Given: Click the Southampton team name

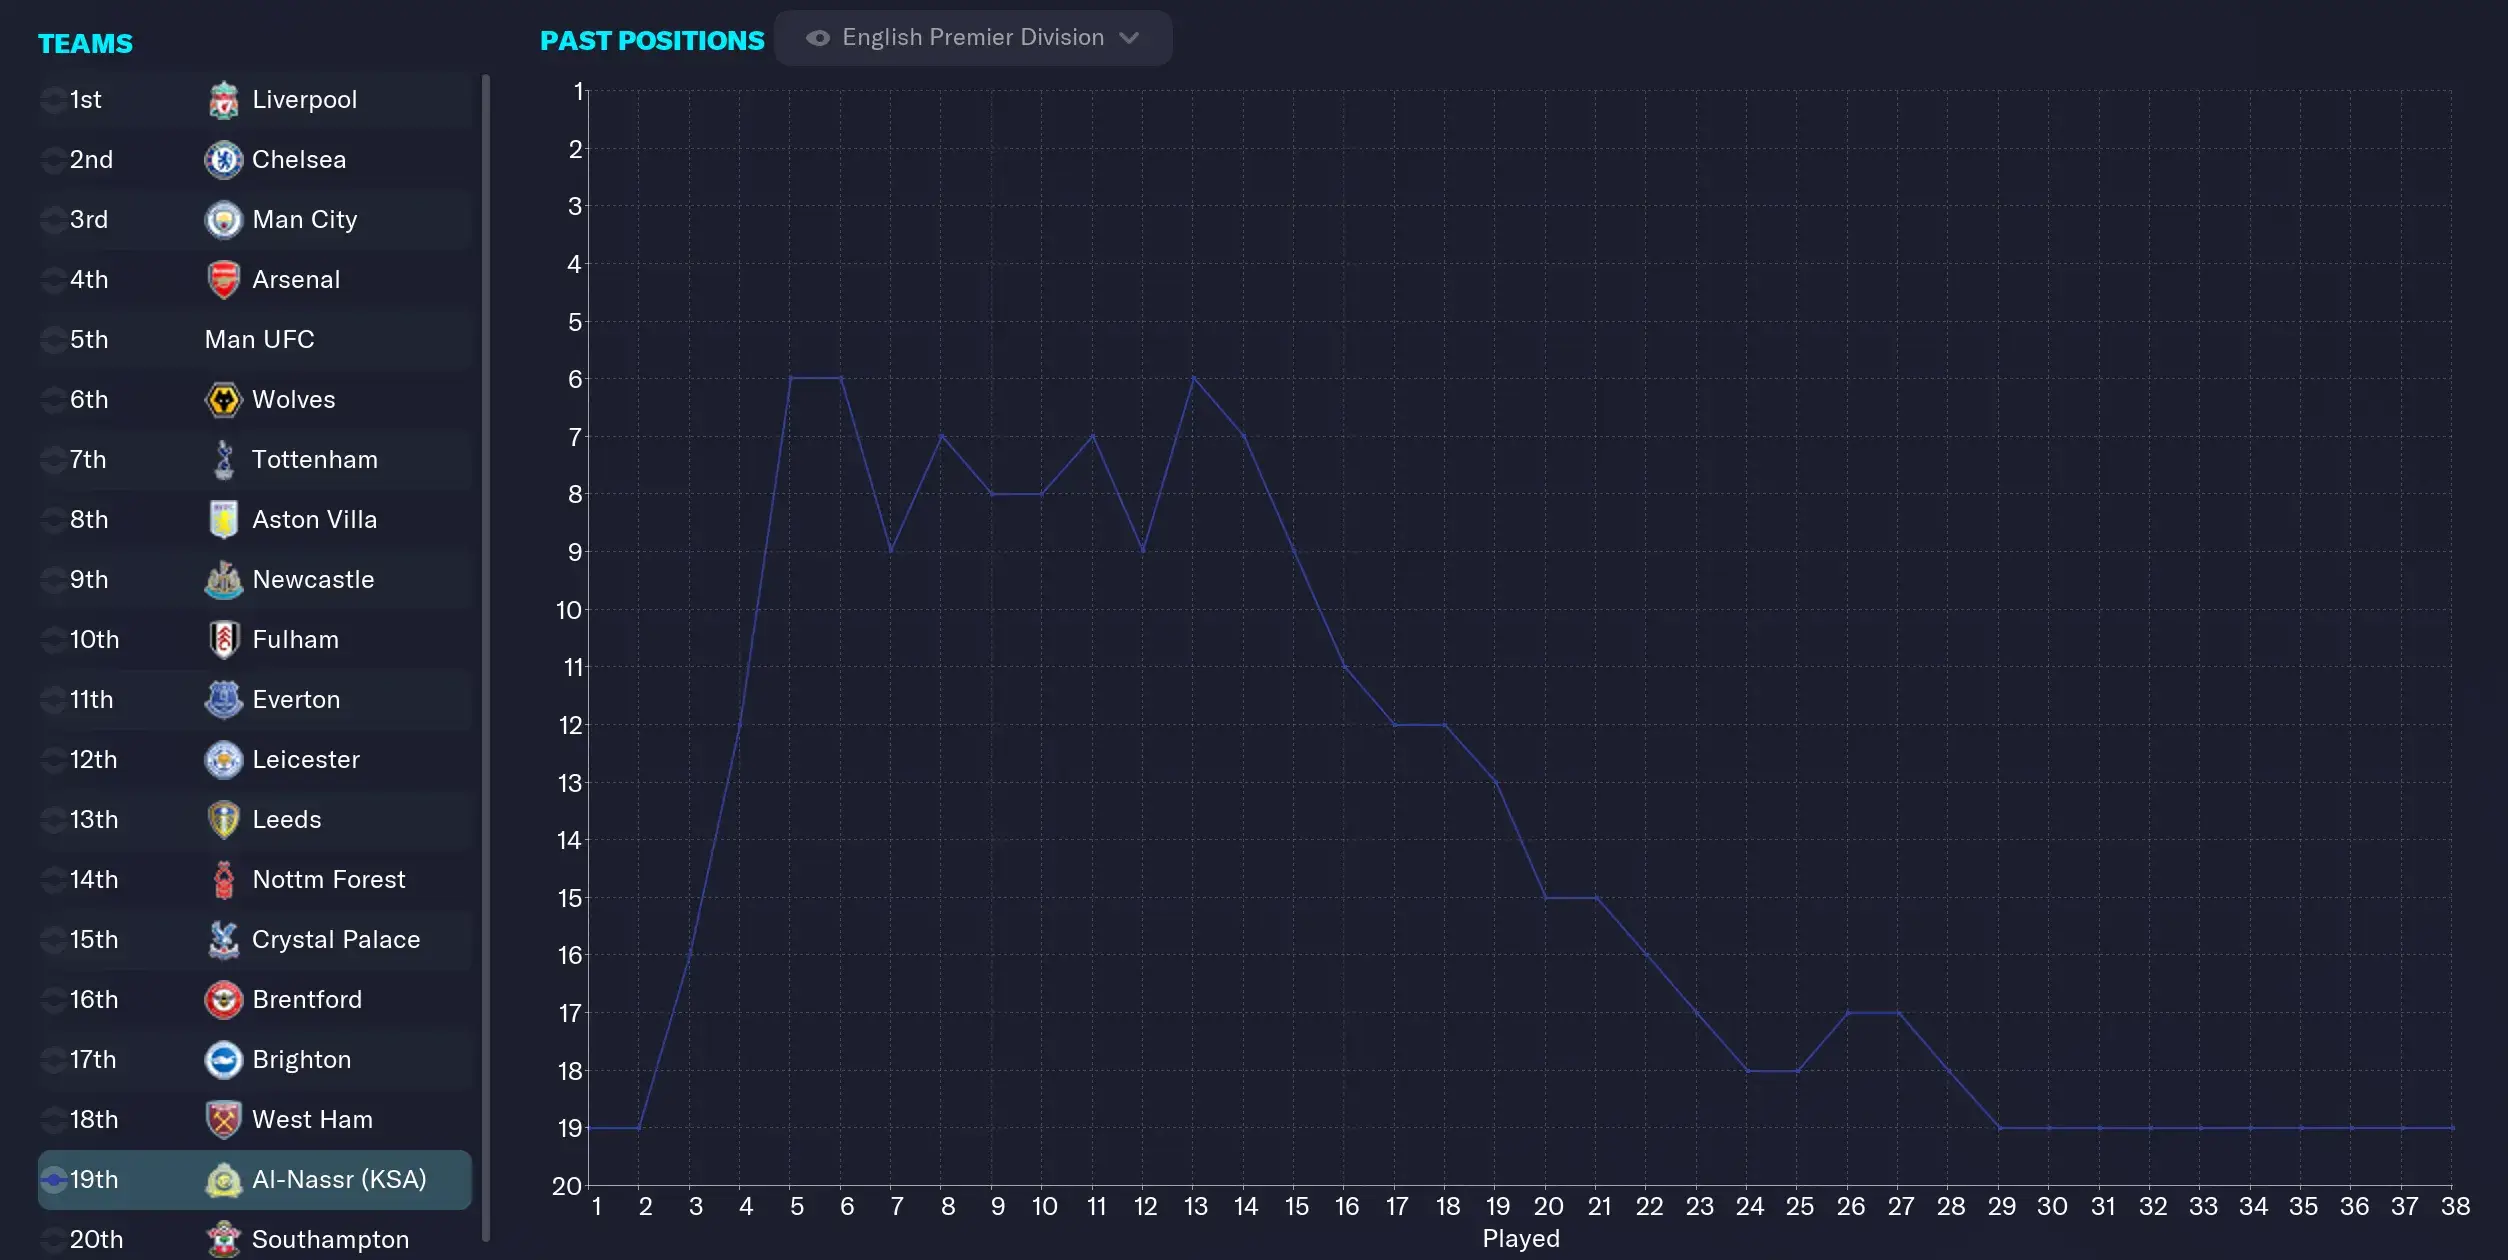Looking at the screenshot, I should tap(330, 1240).
